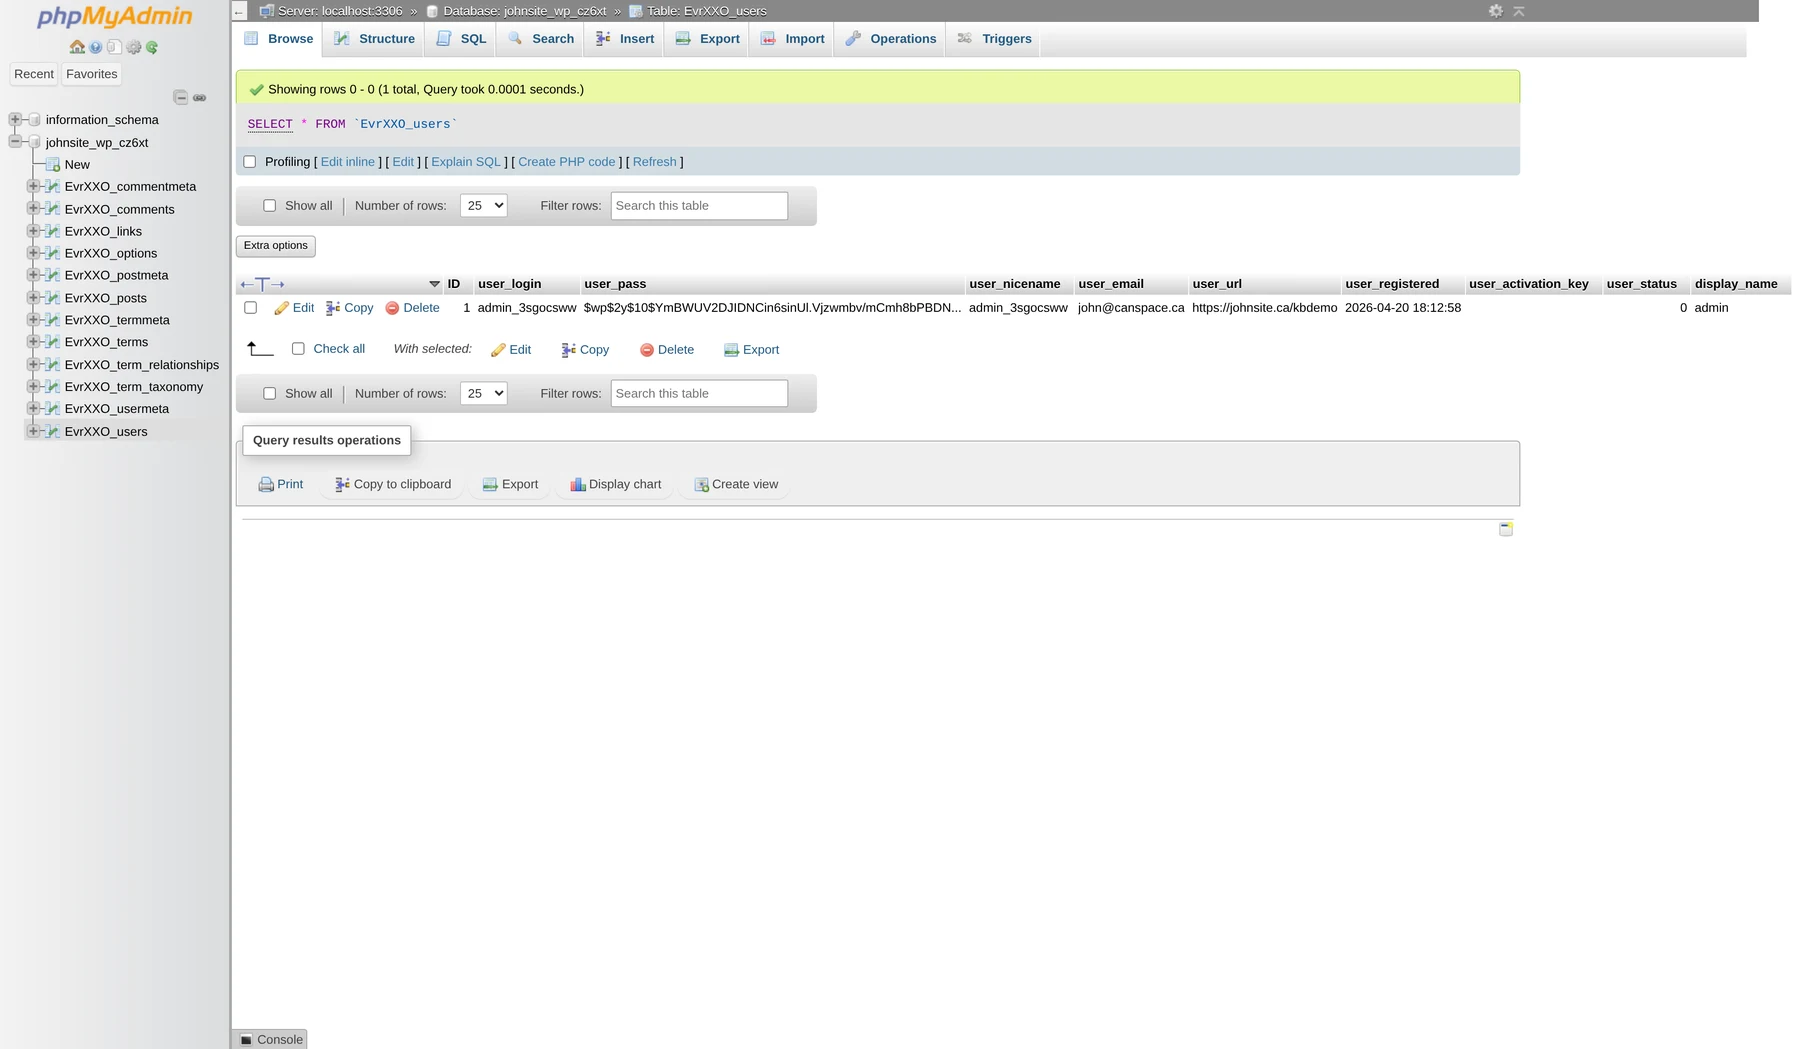Click into the upper Filter rows search field
1800x1049 pixels.
[699, 206]
